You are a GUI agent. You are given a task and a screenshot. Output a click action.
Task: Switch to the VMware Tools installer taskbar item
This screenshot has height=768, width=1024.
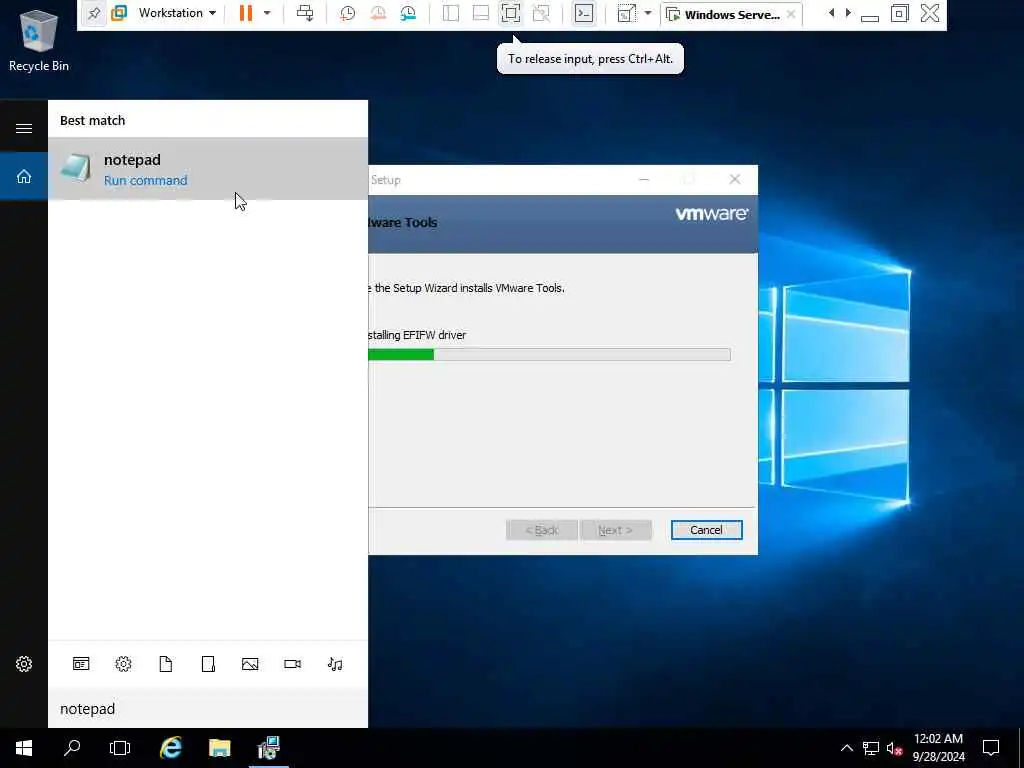point(268,748)
